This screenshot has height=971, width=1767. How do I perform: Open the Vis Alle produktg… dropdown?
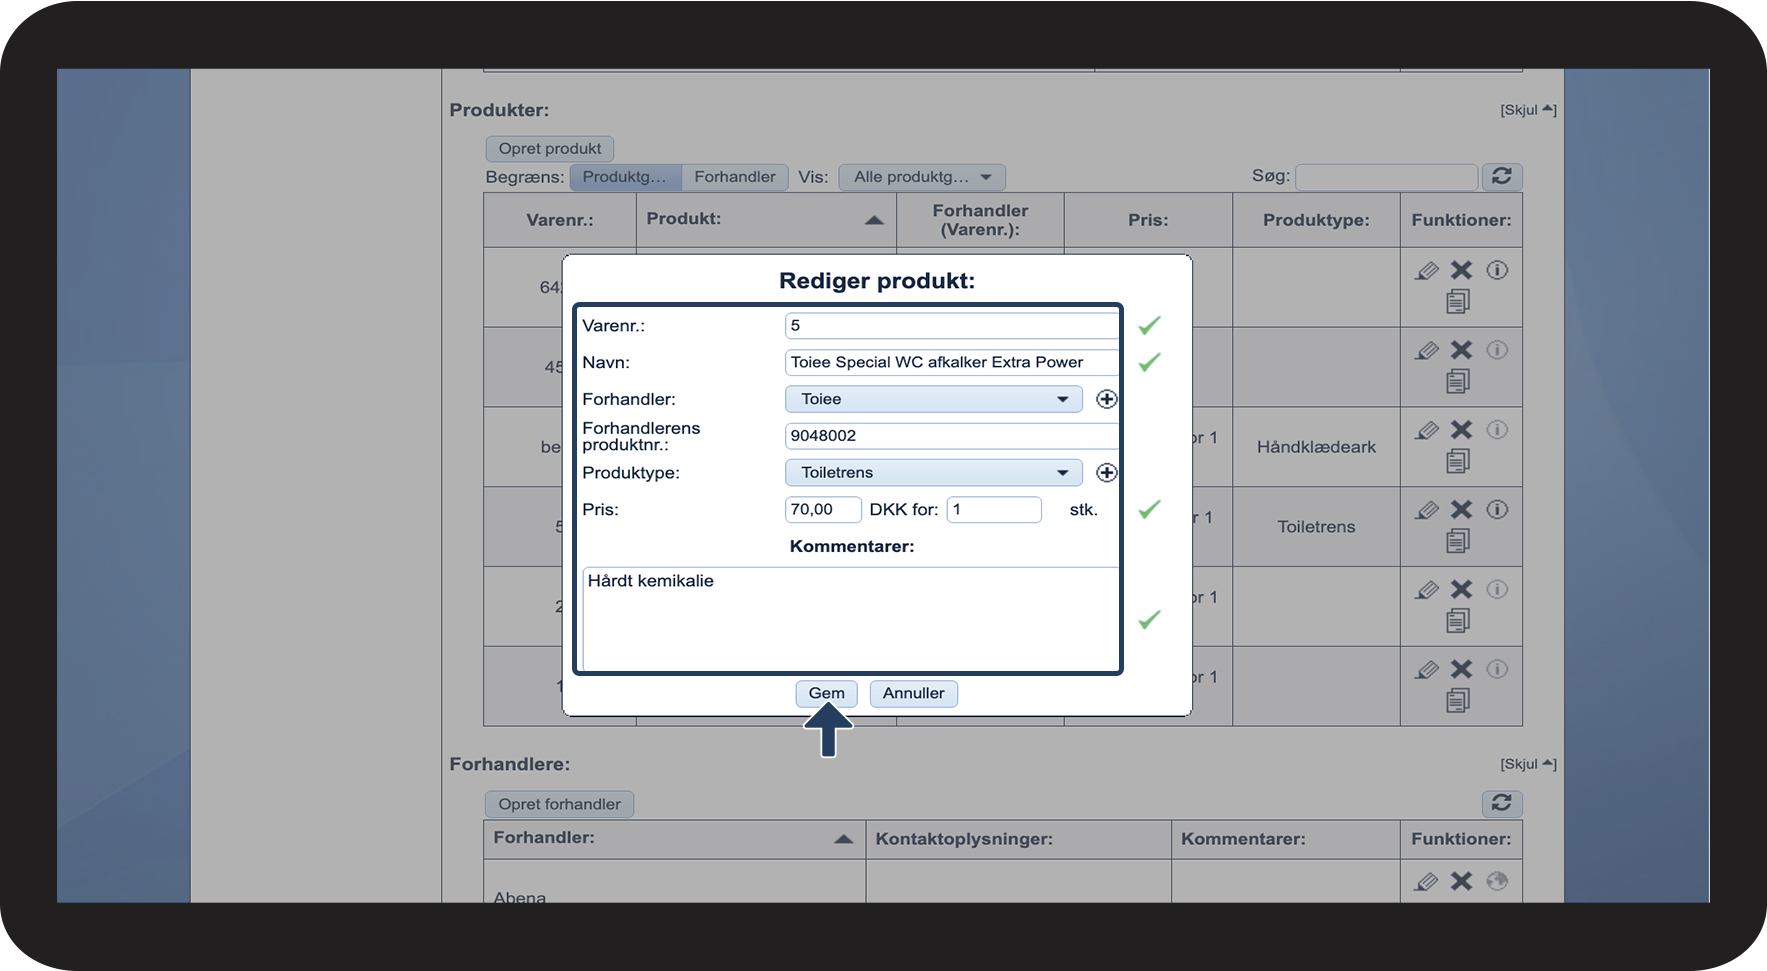point(921,177)
